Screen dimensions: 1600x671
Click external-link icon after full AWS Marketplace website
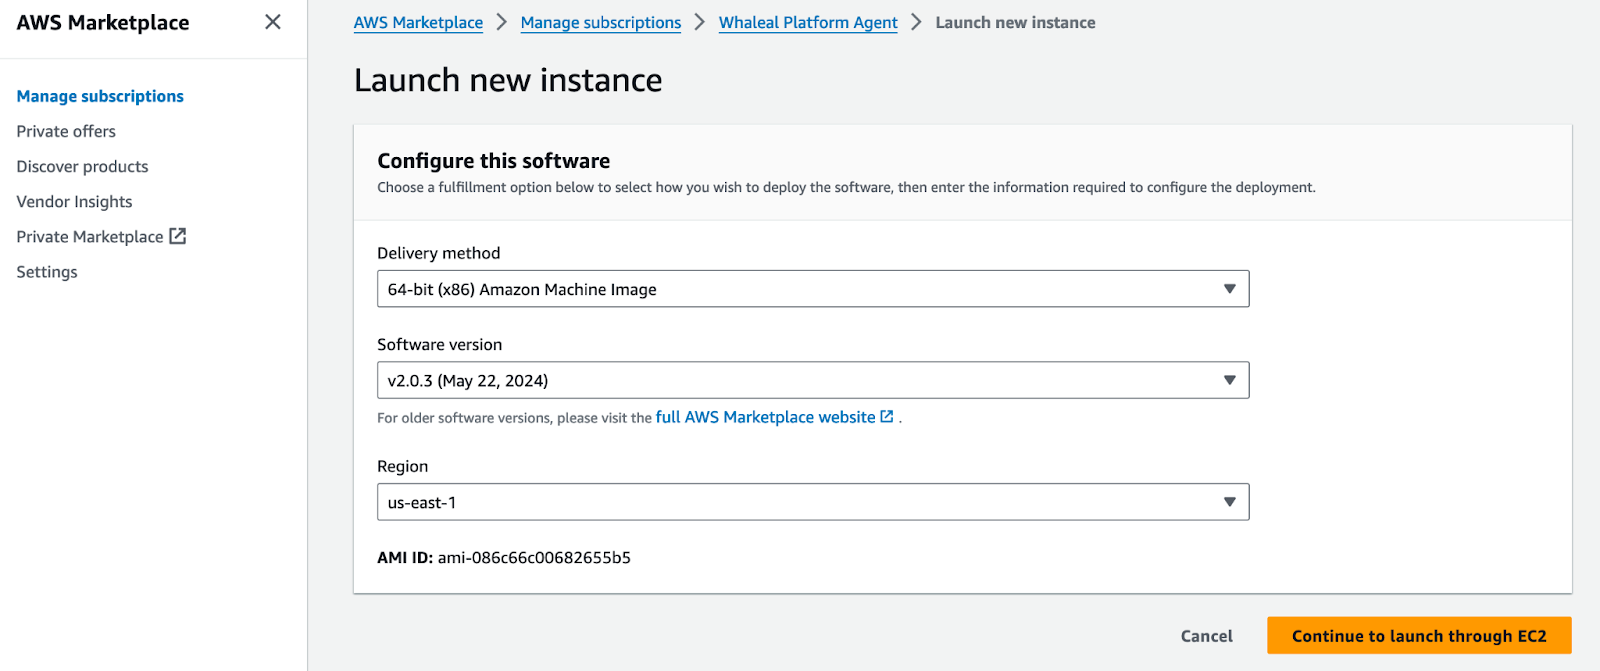click(887, 417)
